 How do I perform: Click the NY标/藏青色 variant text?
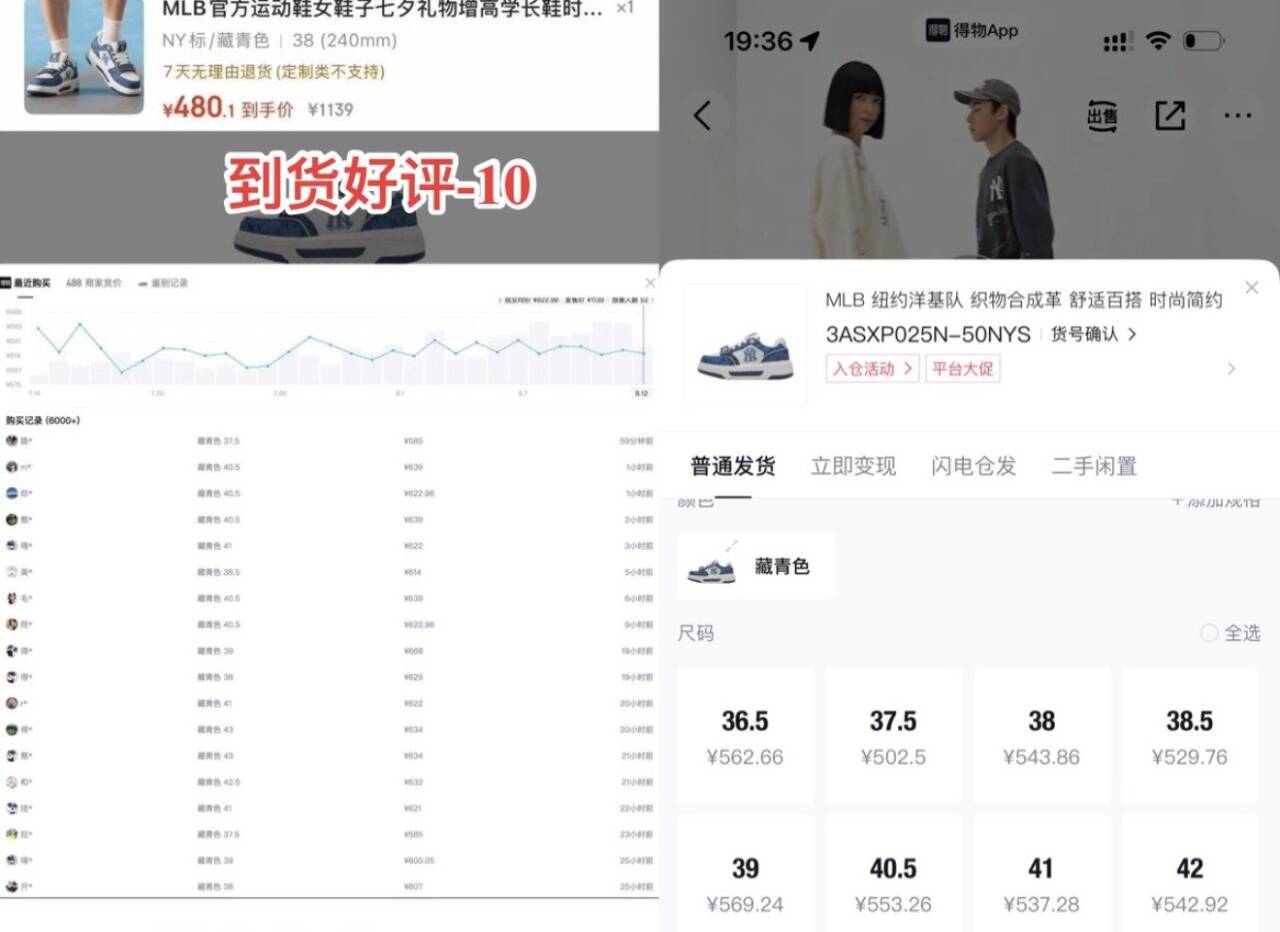pos(216,41)
